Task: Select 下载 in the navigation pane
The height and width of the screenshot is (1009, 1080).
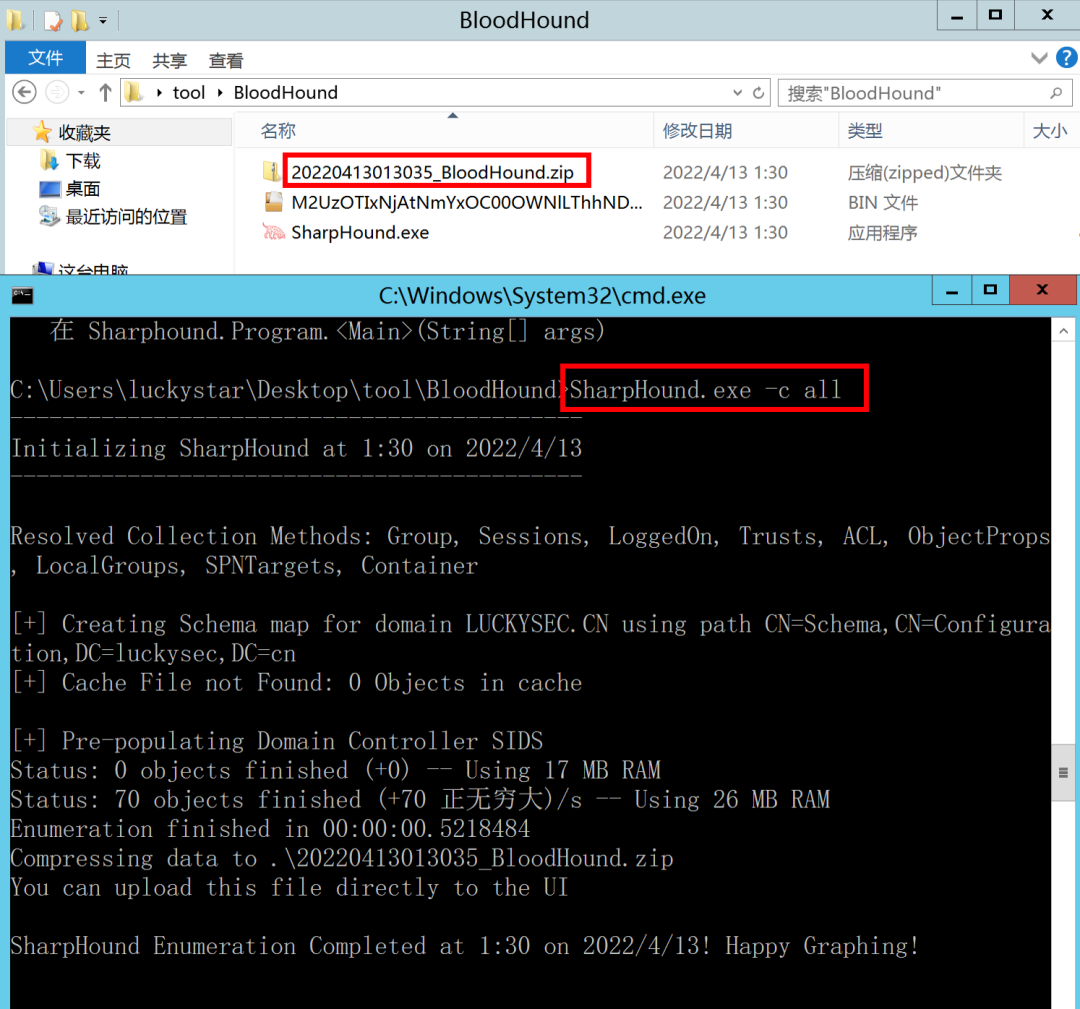Action: pos(83,160)
